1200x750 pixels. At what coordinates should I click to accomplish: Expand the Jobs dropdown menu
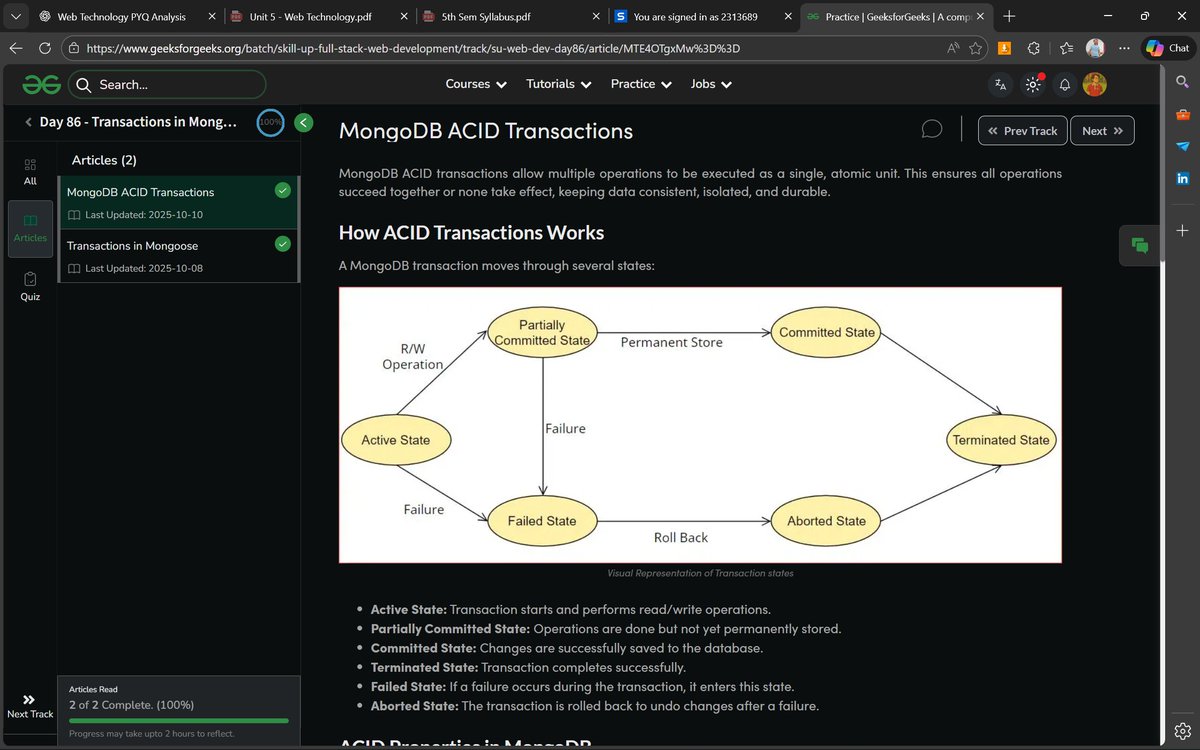[711, 84]
